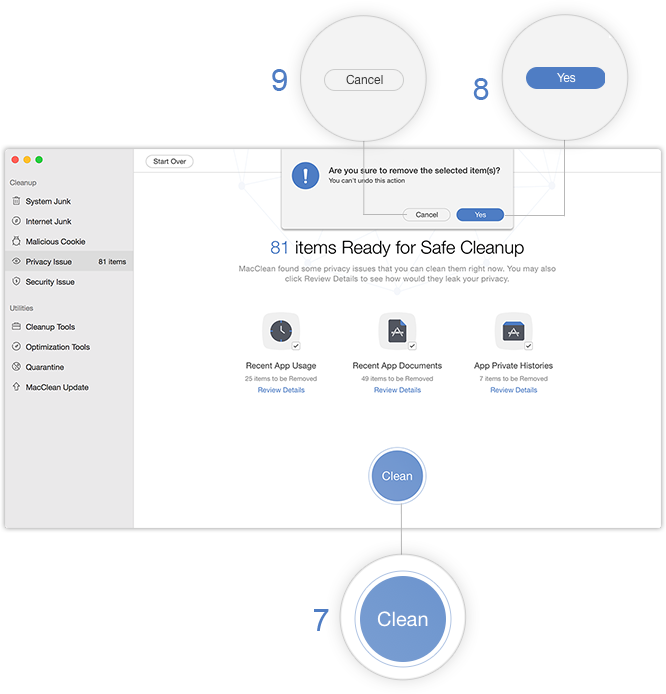Select the Malicious Cookie icon
666x694 pixels.
[16, 241]
